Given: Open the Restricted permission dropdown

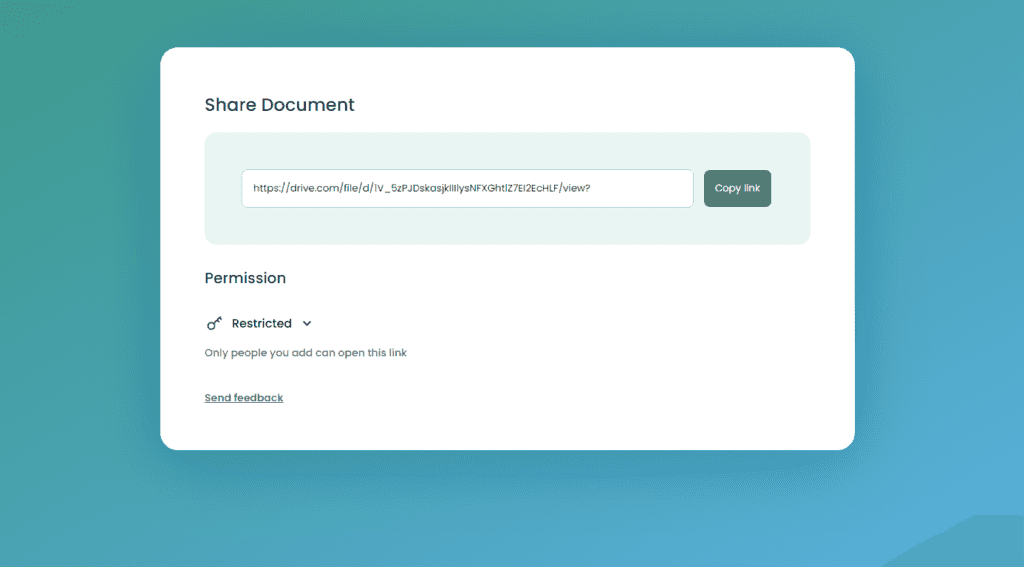Looking at the screenshot, I should 262,323.
